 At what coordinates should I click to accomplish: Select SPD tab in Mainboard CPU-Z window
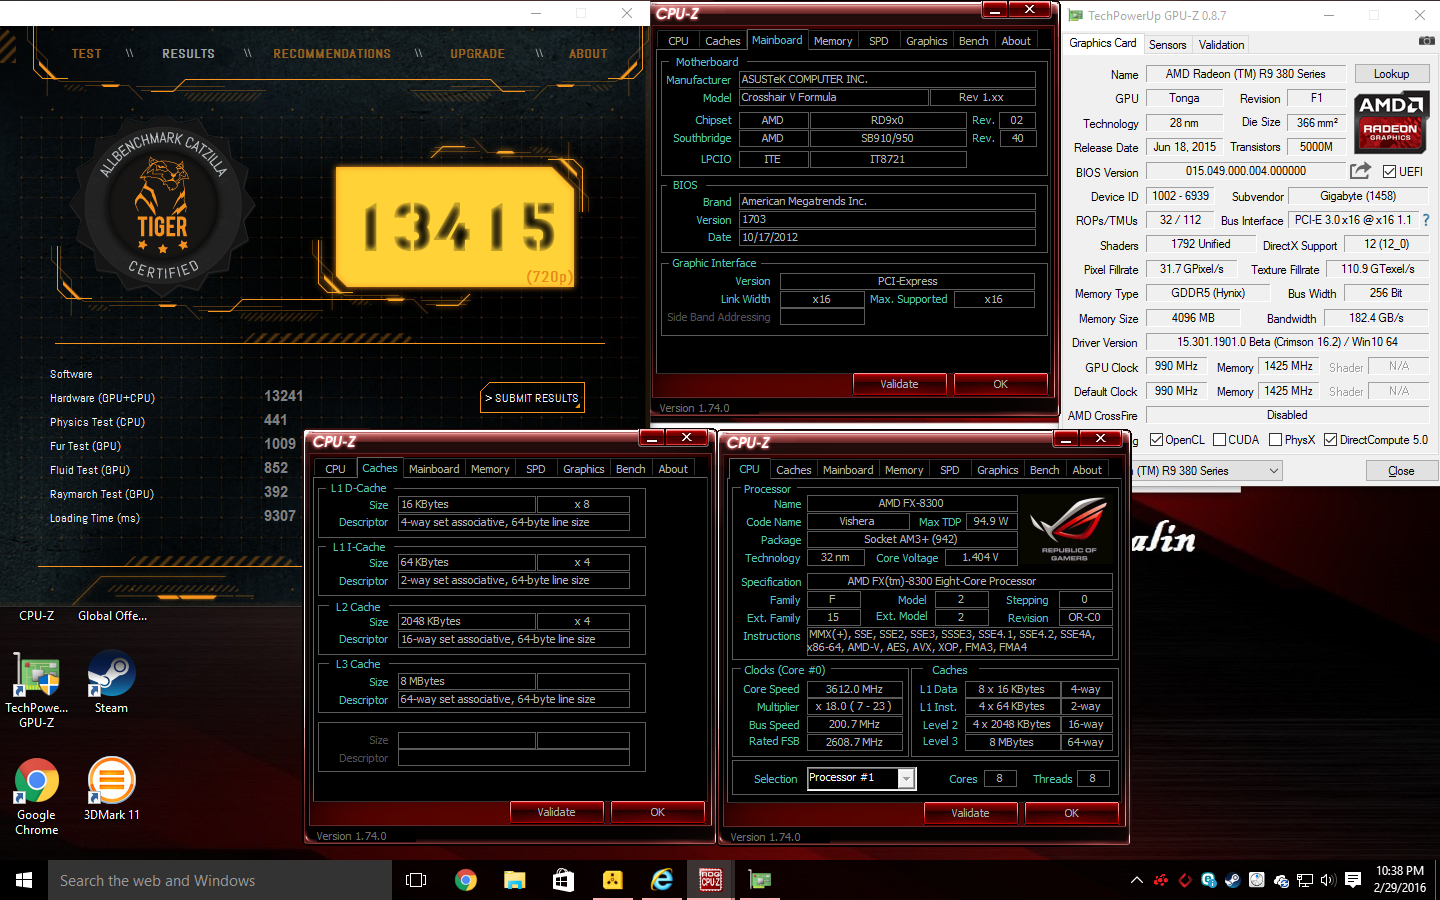pyautogui.click(x=879, y=41)
